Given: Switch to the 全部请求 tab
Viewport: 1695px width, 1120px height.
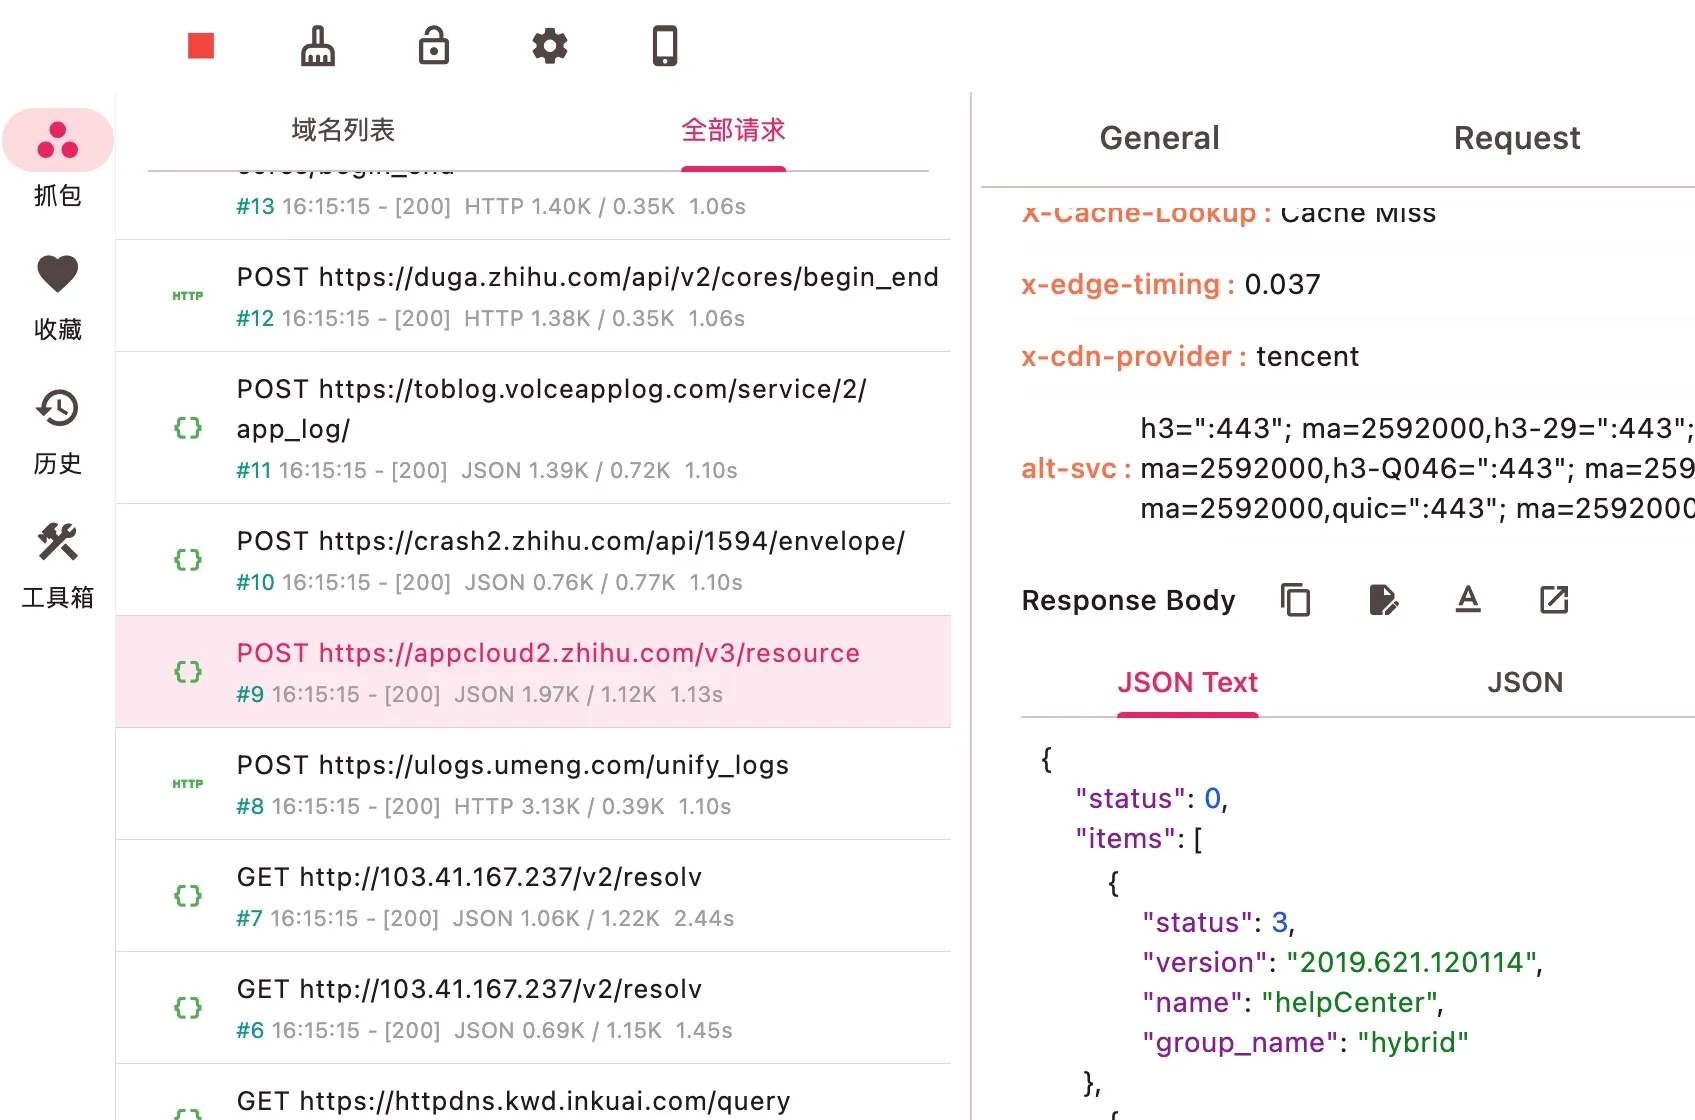Looking at the screenshot, I should 733,130.
